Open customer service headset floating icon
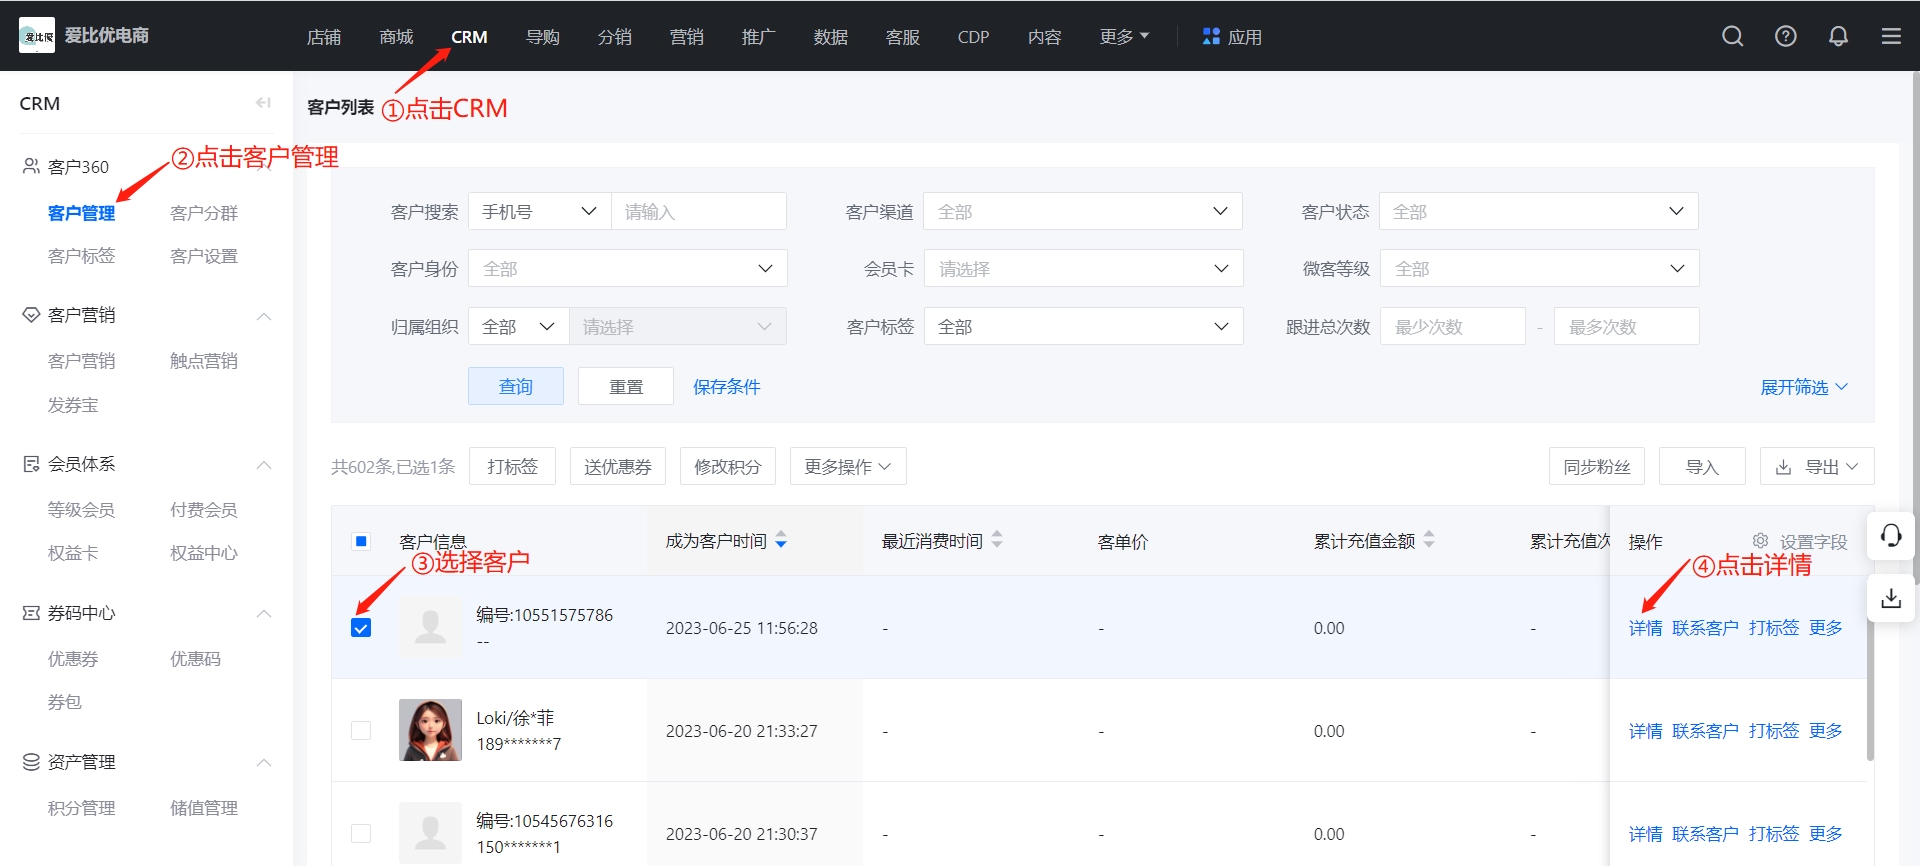1920x866 pixels. click(x=1891, y=536)
